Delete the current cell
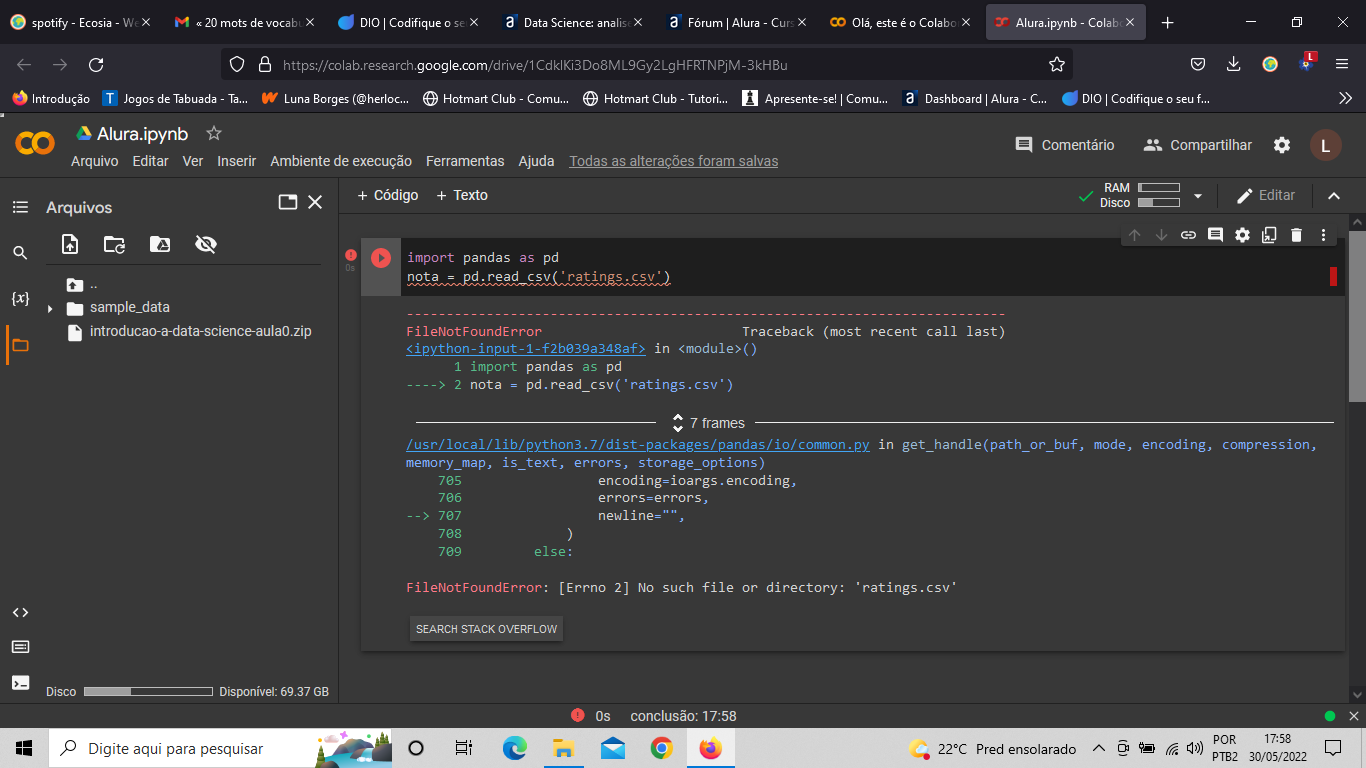Screen dimensions: 1366x768 click(1296, 235)
